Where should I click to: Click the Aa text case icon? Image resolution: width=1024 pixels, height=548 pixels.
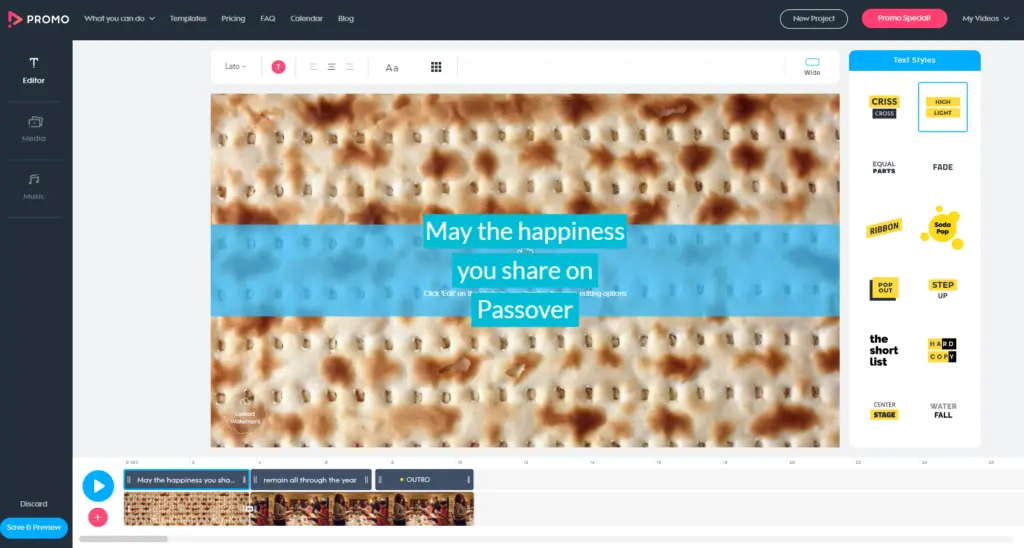pos(392,67)
